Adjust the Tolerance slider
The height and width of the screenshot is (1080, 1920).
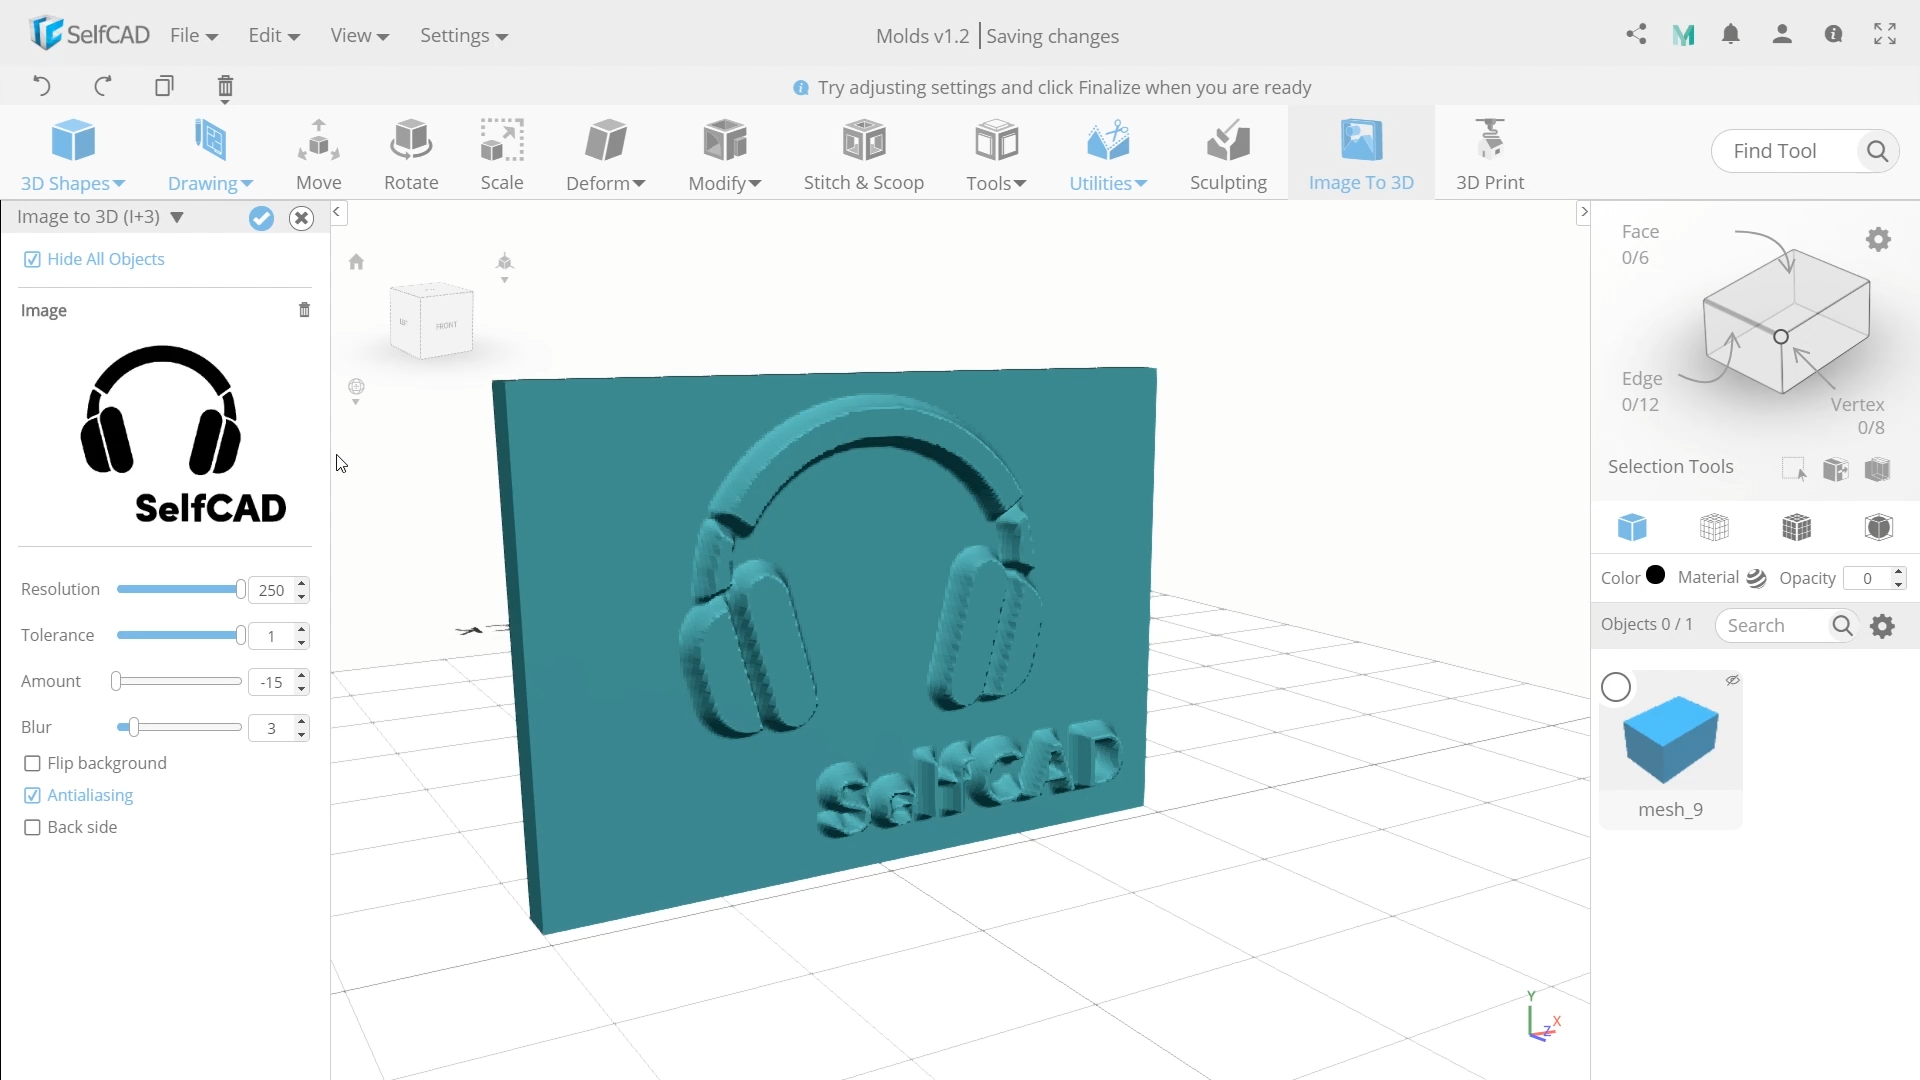(180, 636)
